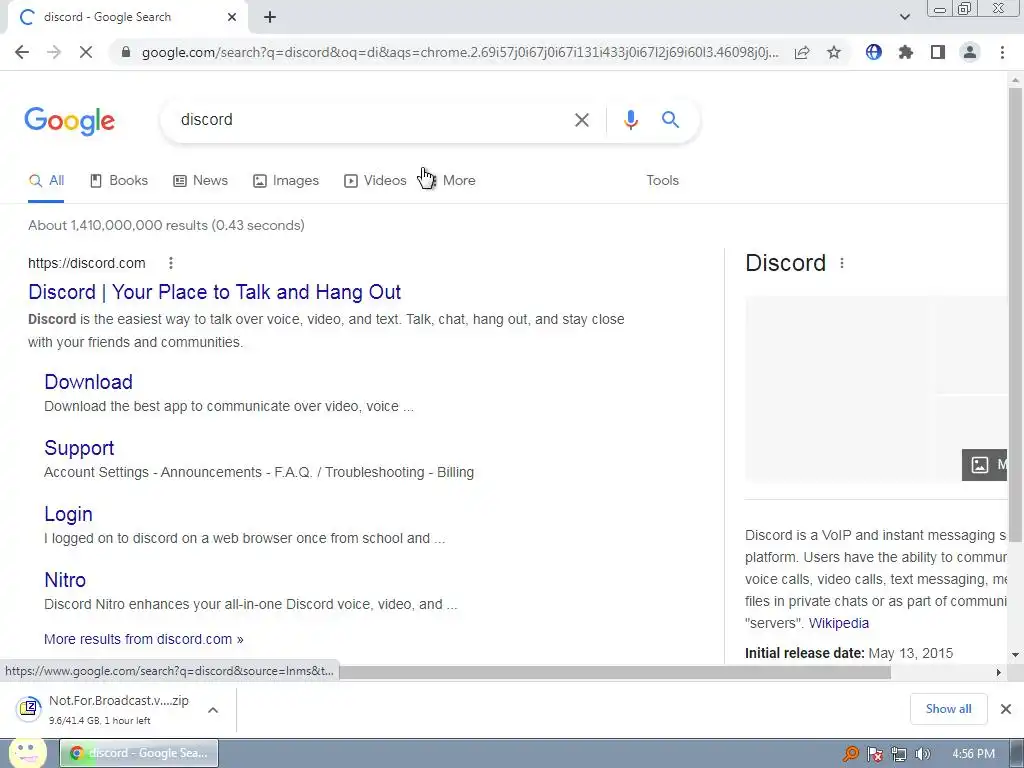Open the Nitro sitelink
Image resolution: width=1024 pixels, height=768 pixels.
tap(65, 580)
